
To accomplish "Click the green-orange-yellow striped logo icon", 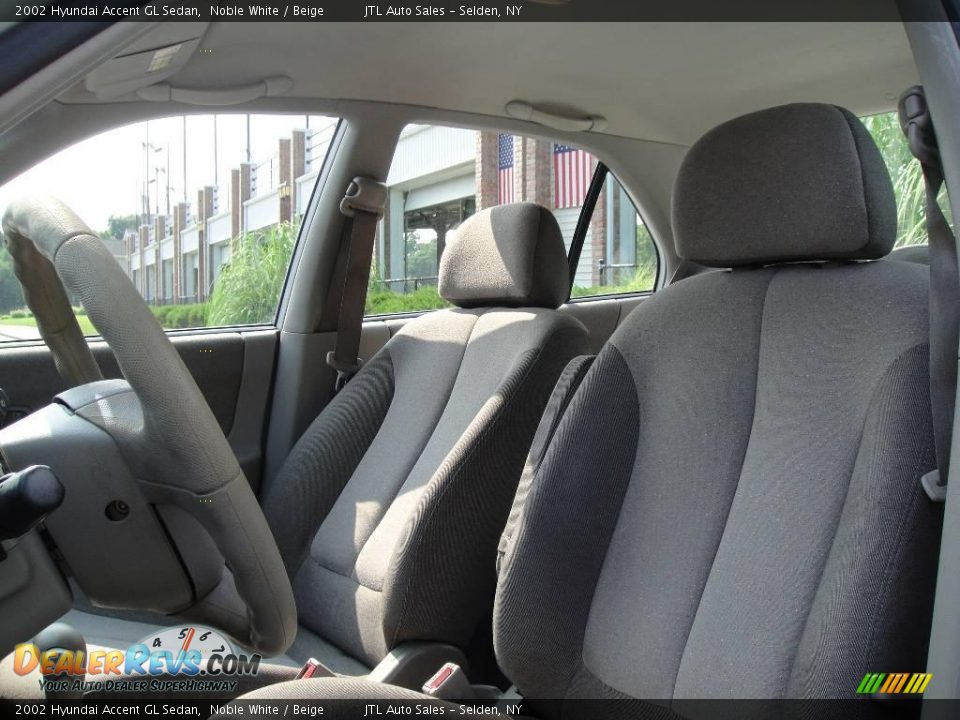I will coord(894,683).
